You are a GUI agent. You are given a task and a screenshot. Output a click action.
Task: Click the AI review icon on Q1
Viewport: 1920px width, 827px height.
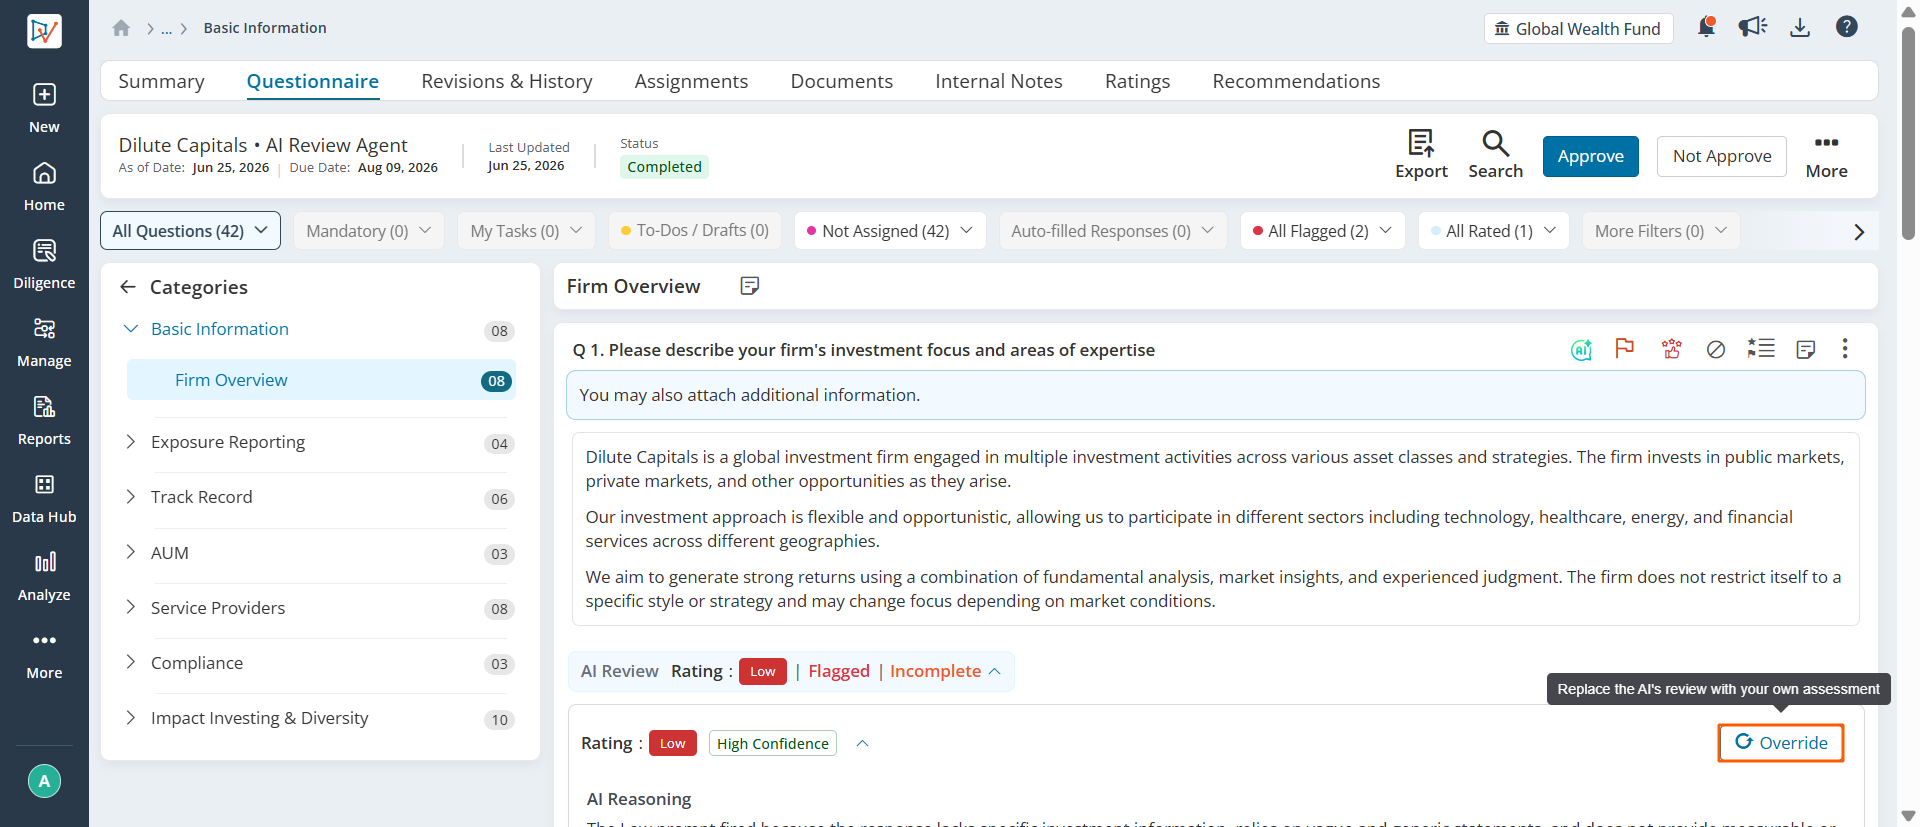1581,349
